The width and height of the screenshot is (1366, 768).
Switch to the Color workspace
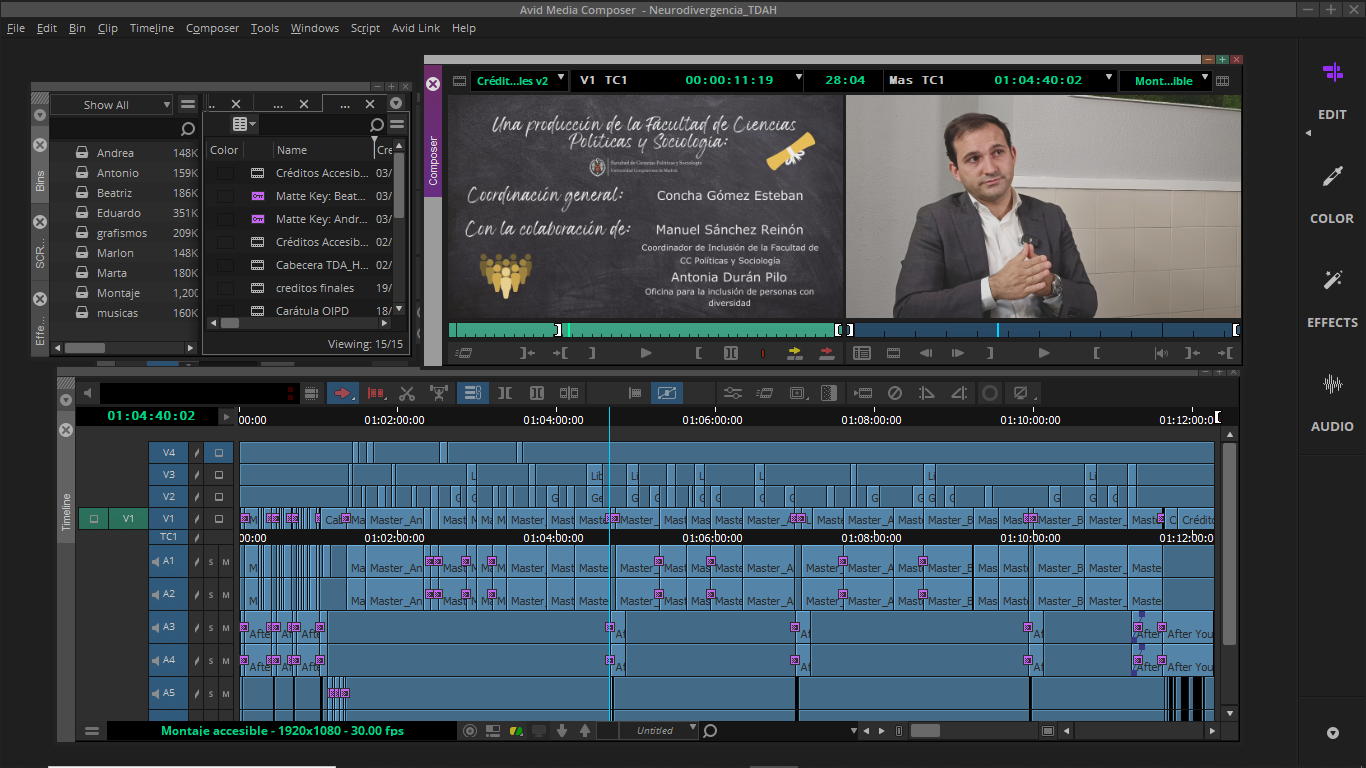tap(1332, 195)
